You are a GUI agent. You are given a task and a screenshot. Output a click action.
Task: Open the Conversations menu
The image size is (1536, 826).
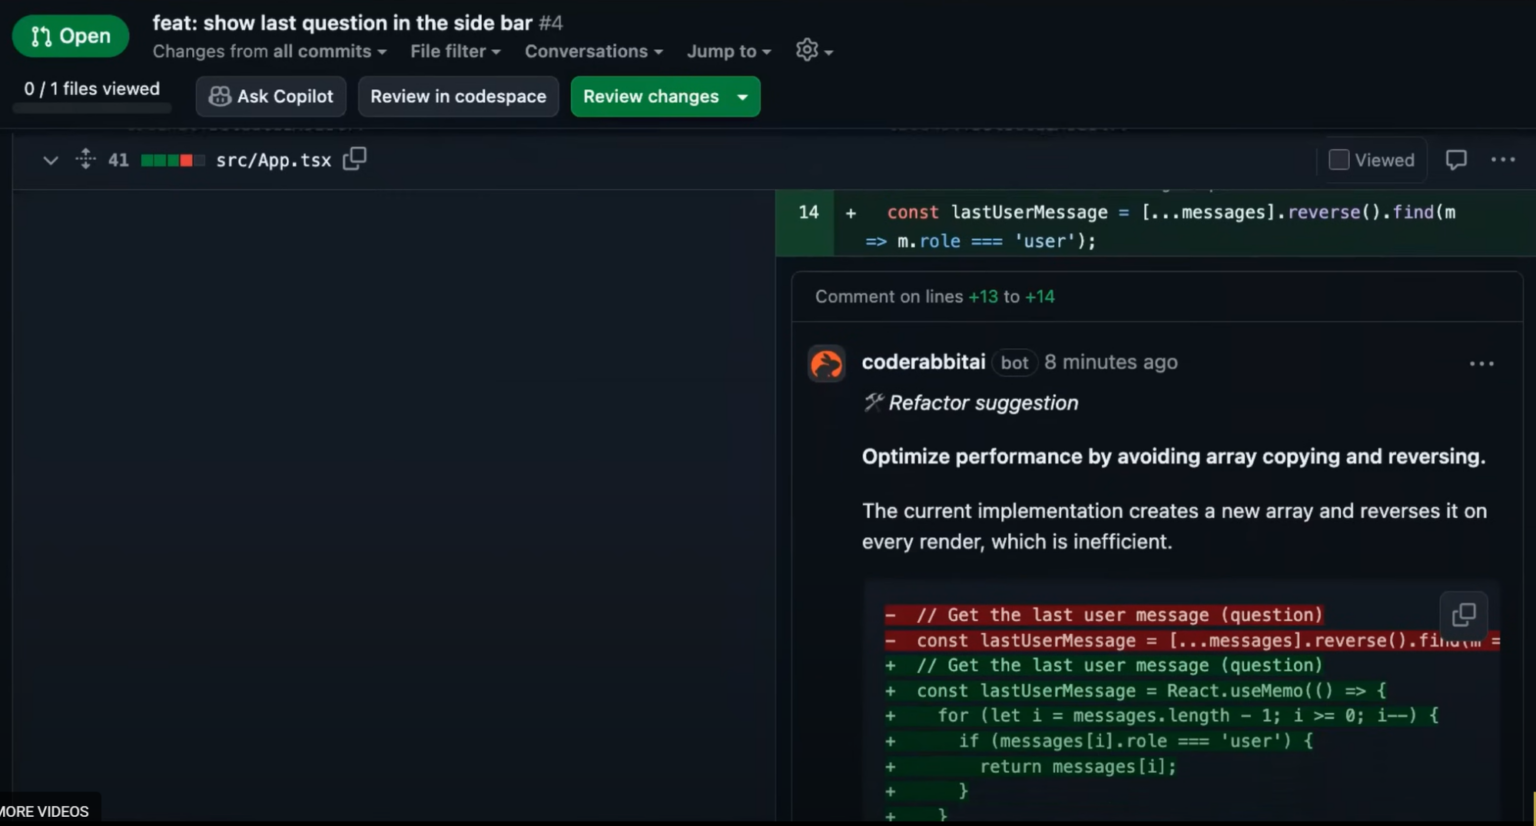pos(593,51)
